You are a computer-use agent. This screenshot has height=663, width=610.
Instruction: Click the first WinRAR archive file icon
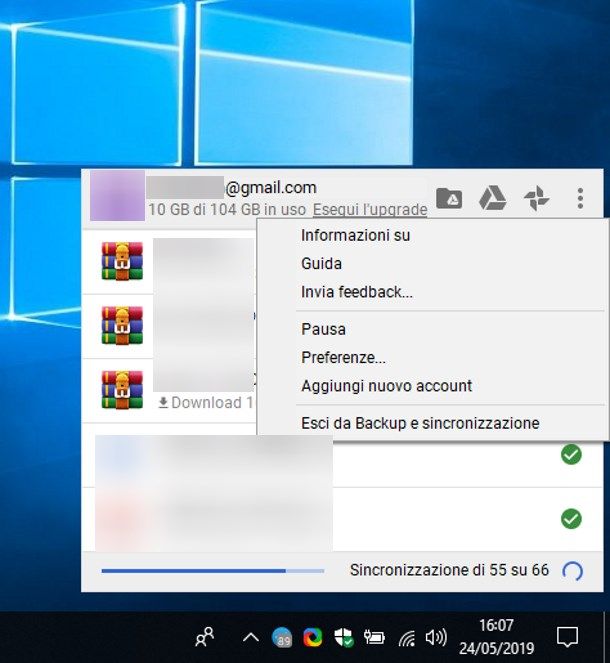tap(122, 261)
